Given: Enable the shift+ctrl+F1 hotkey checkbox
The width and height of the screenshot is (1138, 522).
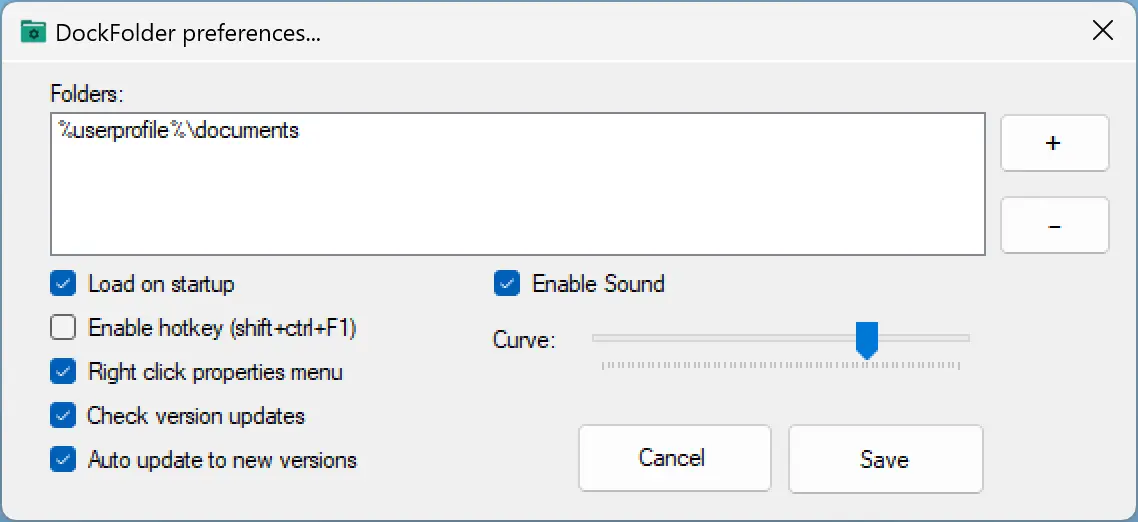Looking at the screenshot, I should point(63,328).
